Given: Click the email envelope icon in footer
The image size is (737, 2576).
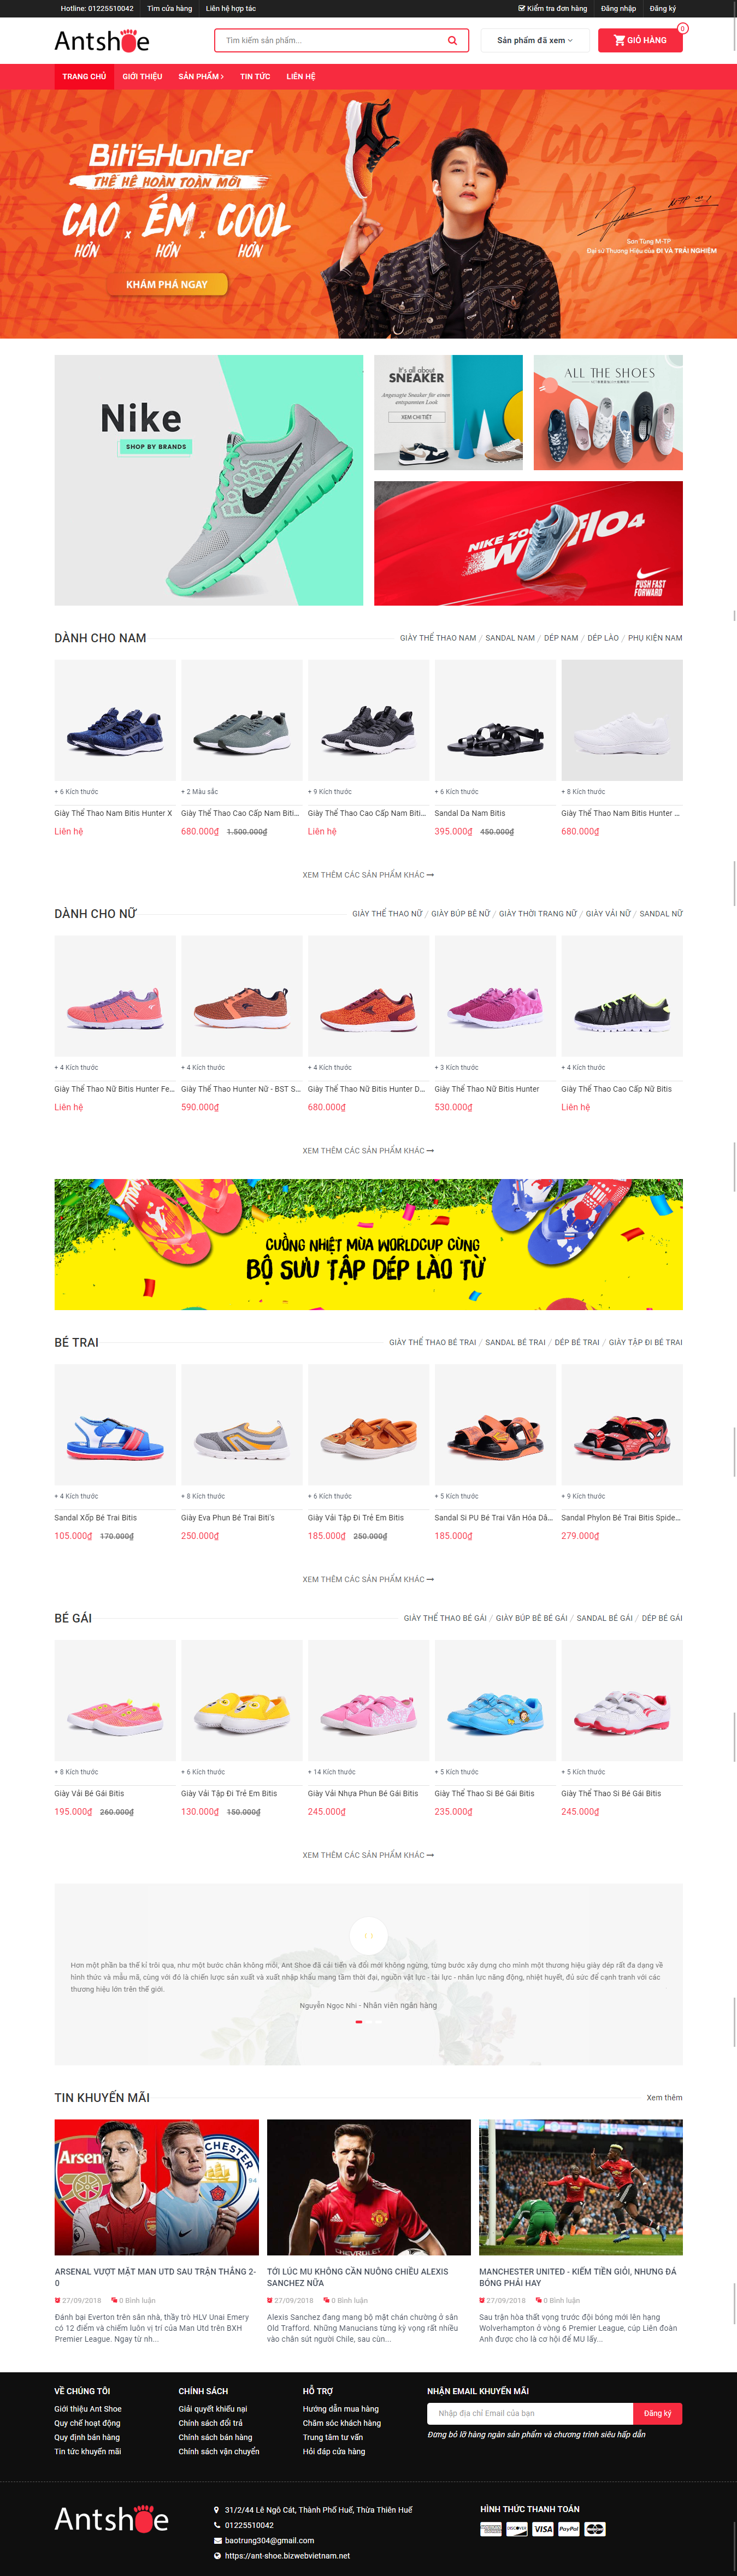Looking at the screenshot, I should point(218,2540).
